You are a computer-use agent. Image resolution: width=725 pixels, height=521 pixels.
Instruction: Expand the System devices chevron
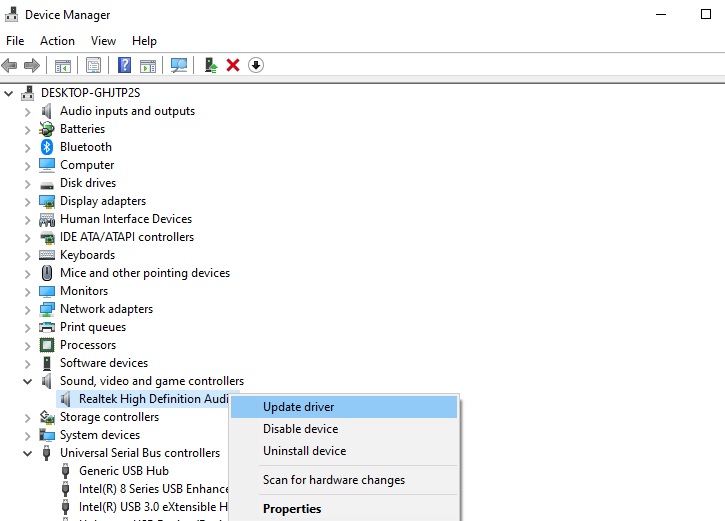click(x=28, y=435)
